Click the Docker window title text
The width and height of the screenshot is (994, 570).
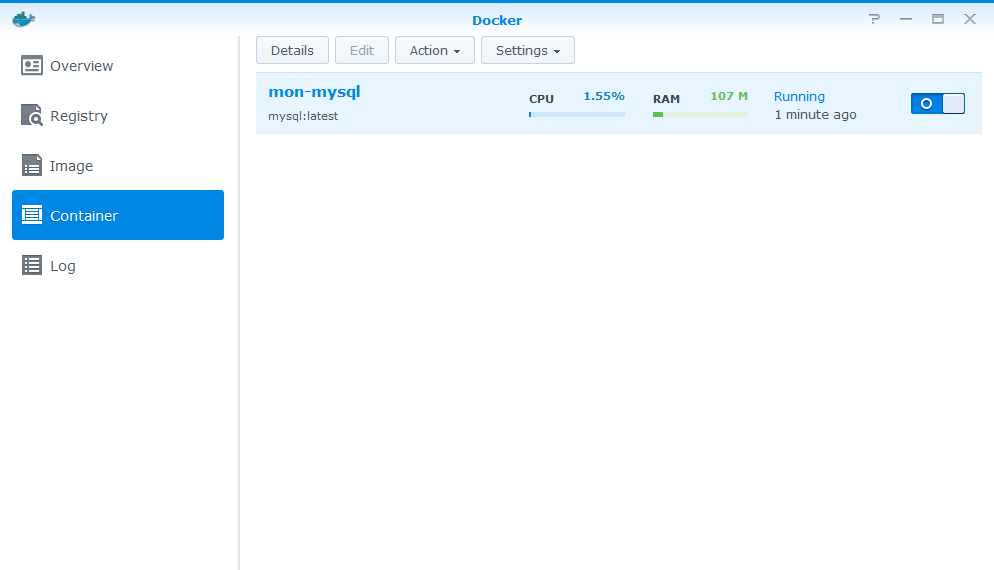click(x=497, y=20)
